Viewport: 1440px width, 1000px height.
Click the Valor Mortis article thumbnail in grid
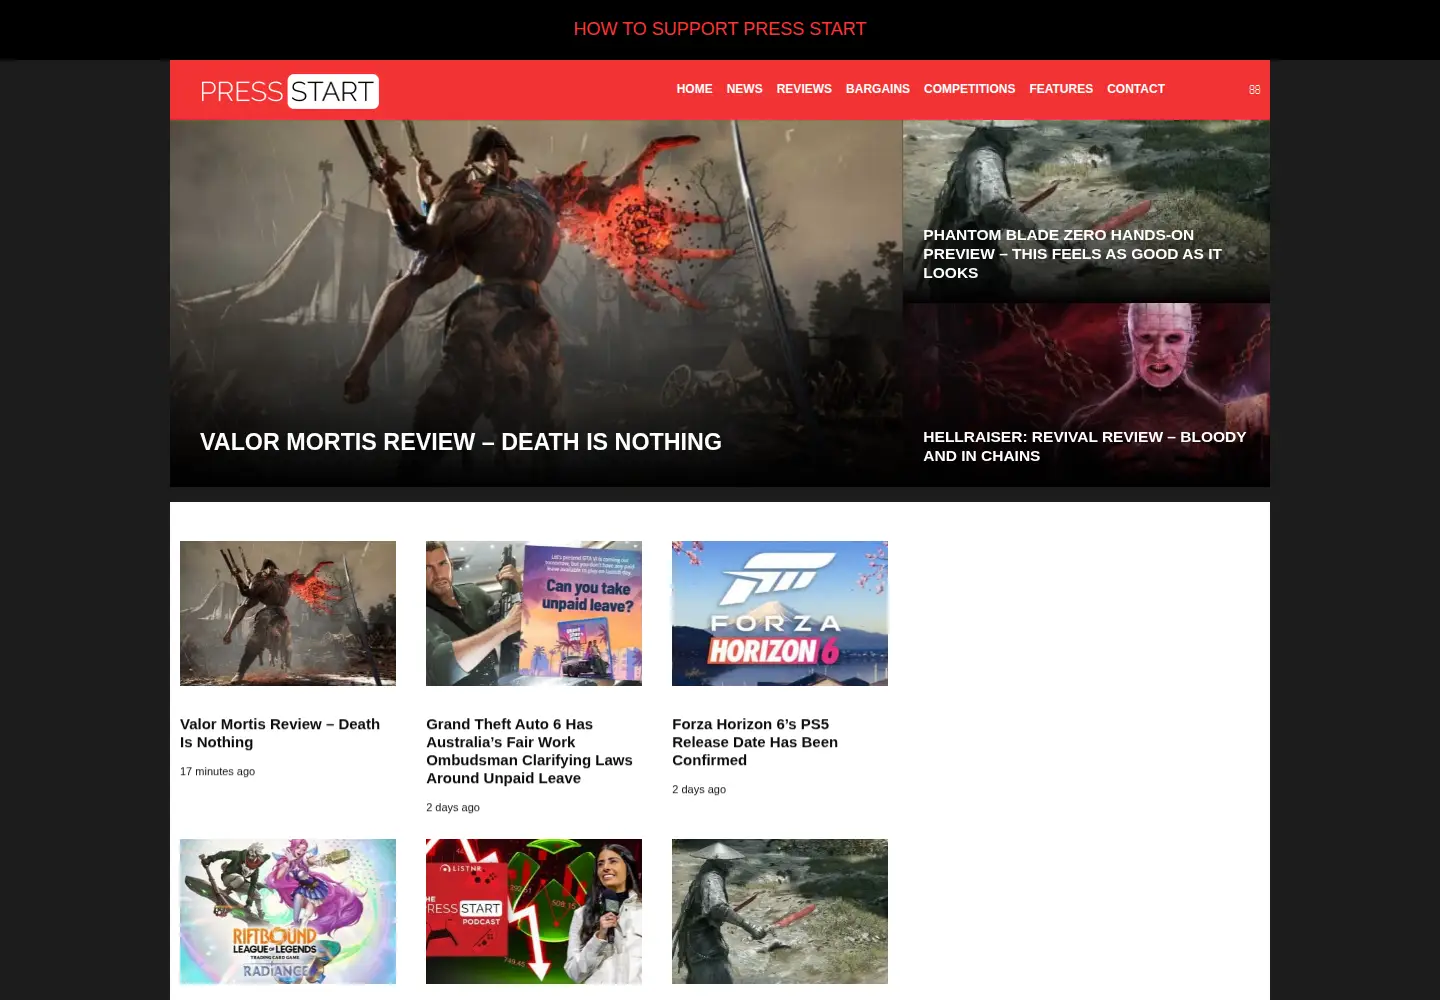288,613
